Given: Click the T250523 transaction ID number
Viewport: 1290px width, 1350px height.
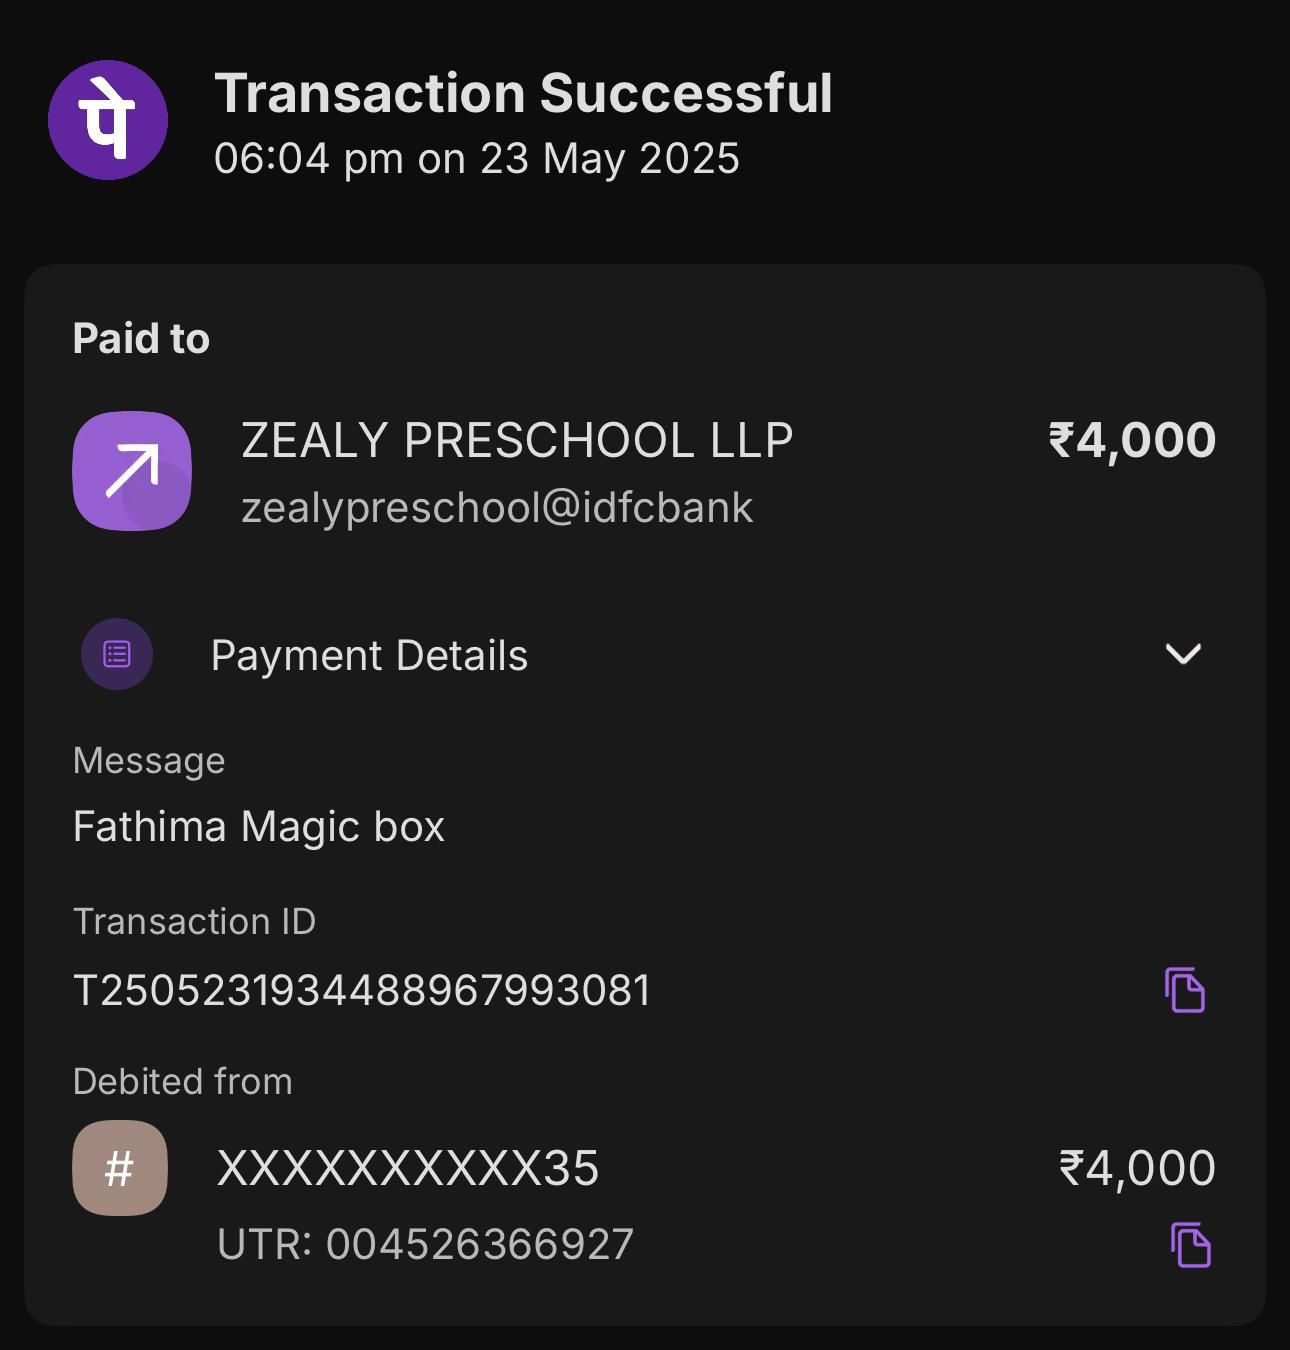Looking at the screenshot, I should click(x=362, y=991).
